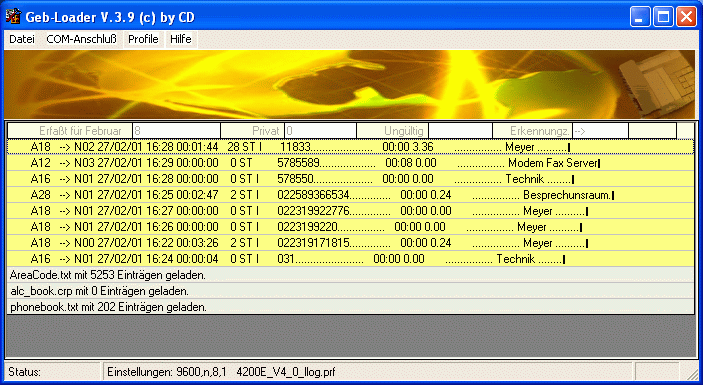Click the Erfaßt für Februar count field

pyautogui.click(x=177, y=131)
